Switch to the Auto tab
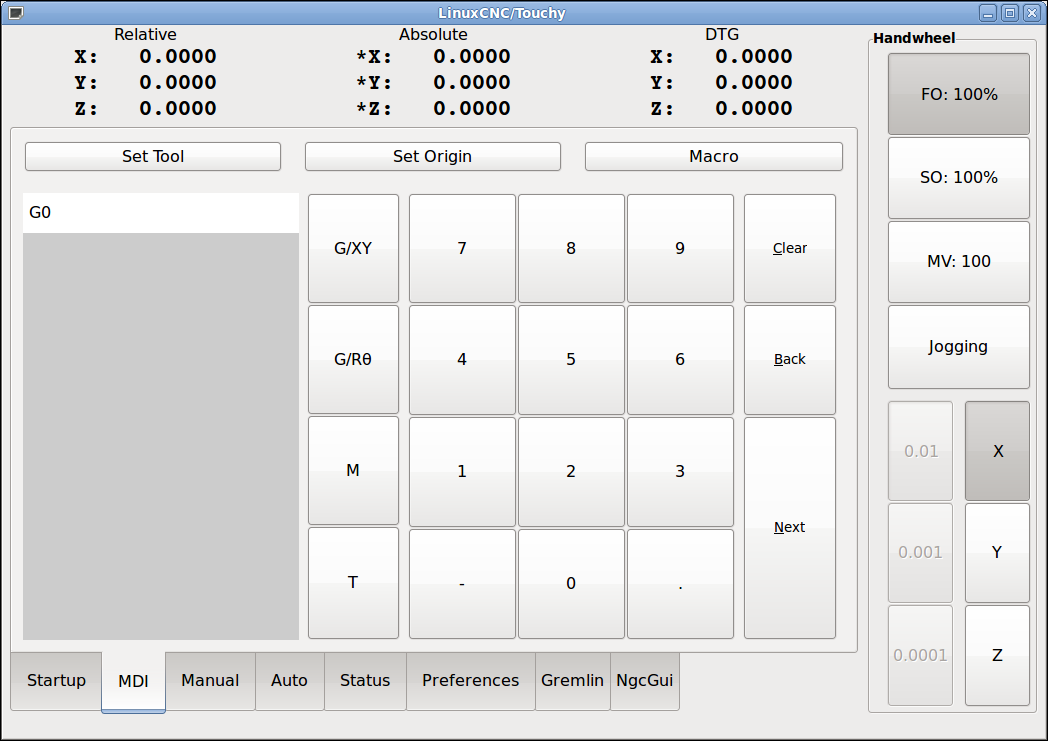Screen dimensions: 1048x741 pyautogui.click(x=289, y=681)
